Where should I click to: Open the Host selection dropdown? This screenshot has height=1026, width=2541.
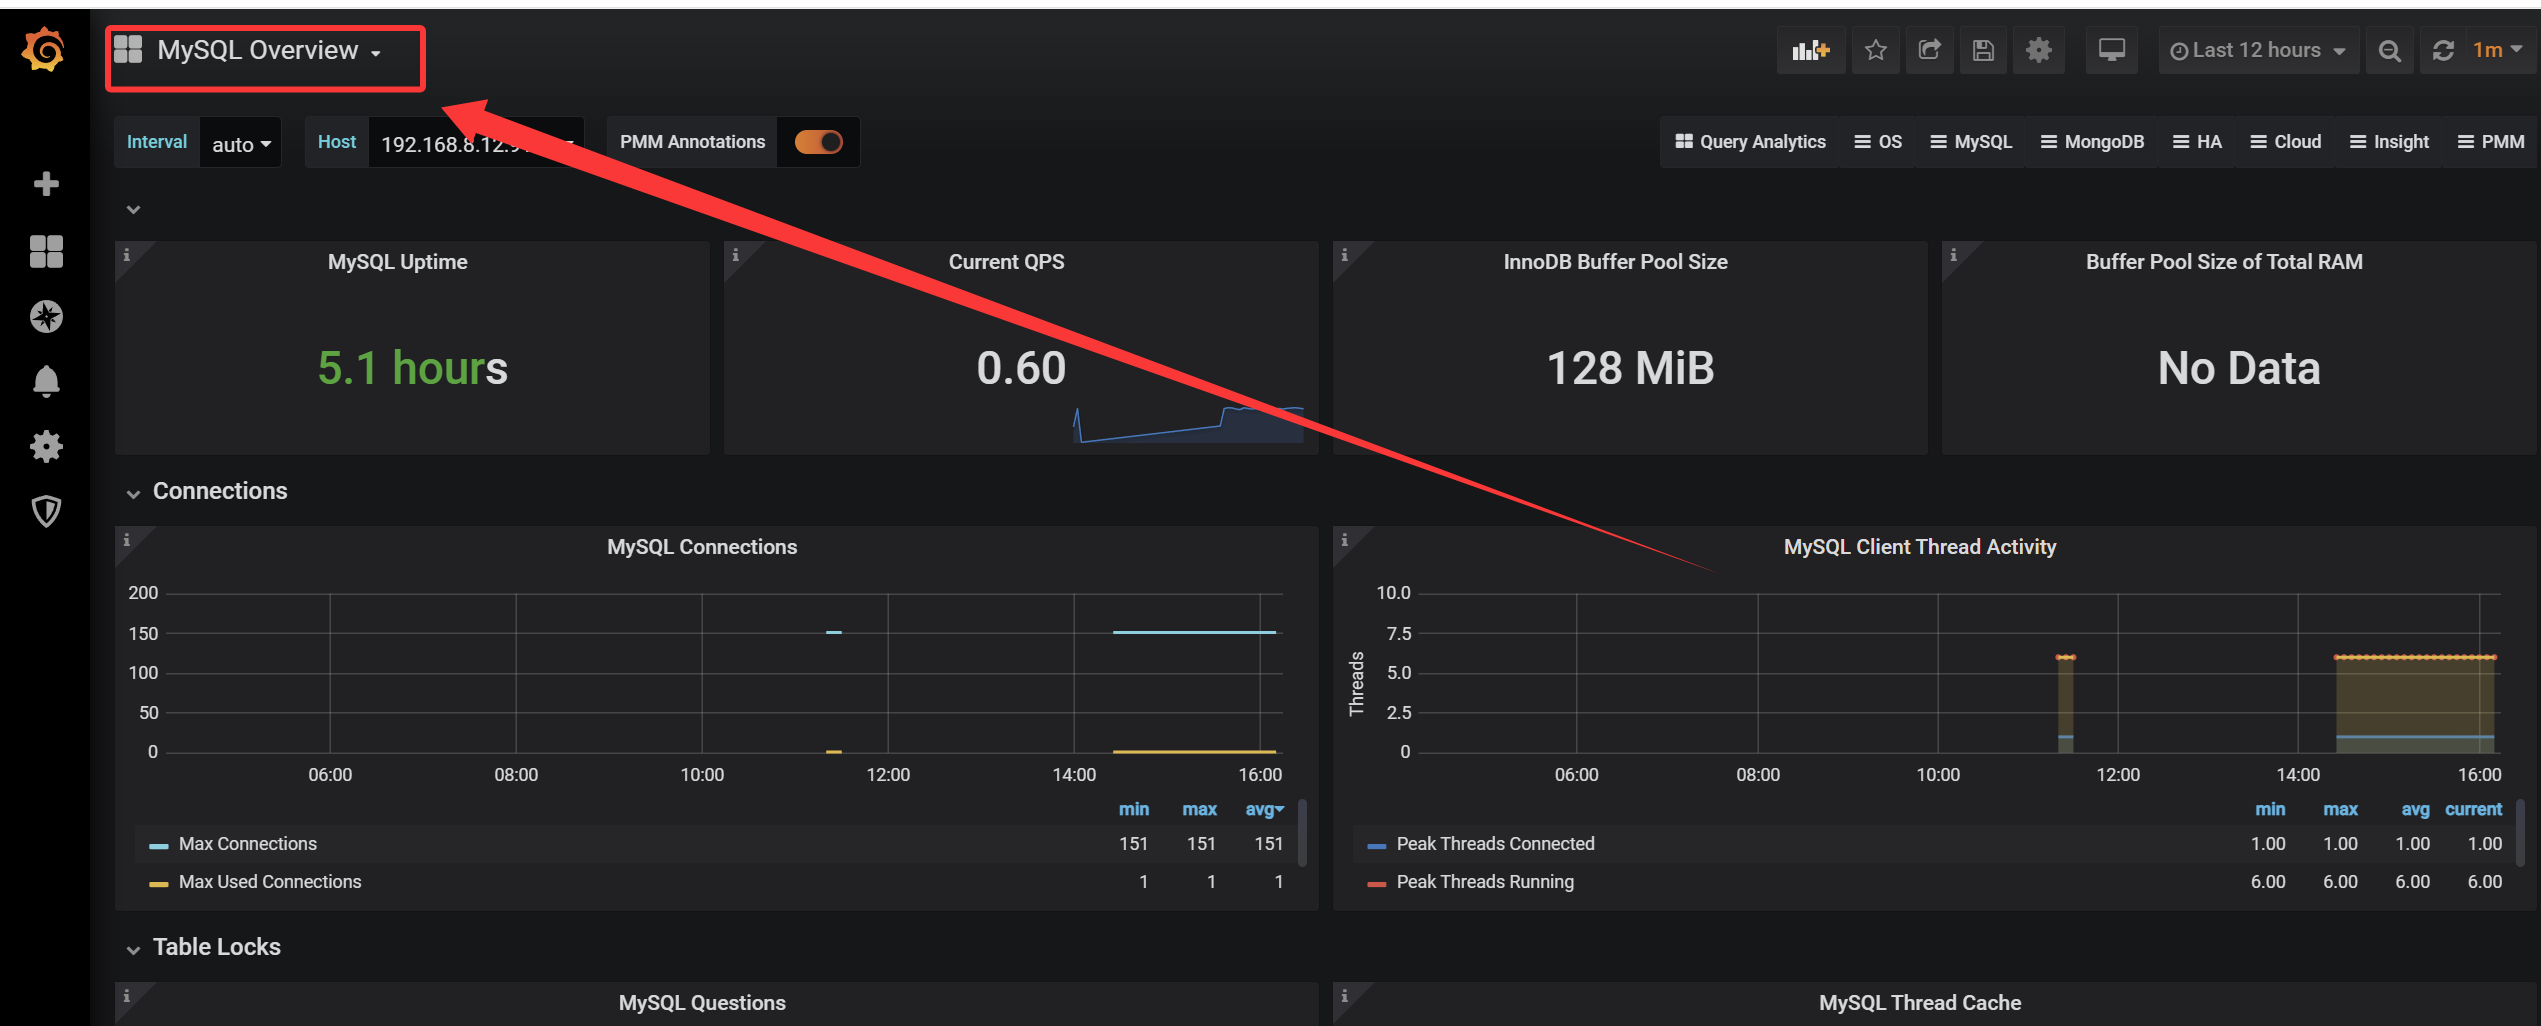coord(476,143)
